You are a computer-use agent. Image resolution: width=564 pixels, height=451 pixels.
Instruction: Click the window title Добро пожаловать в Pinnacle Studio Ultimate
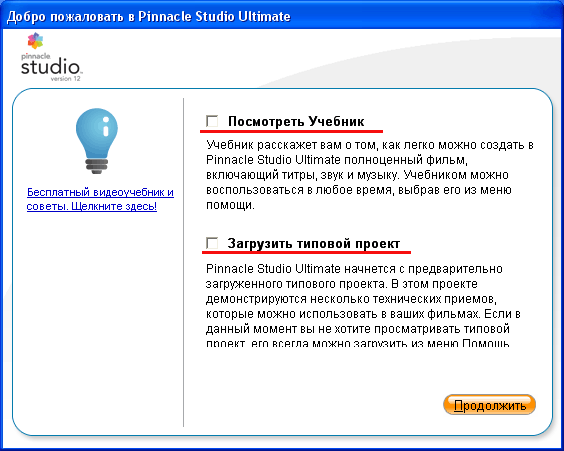149,17
